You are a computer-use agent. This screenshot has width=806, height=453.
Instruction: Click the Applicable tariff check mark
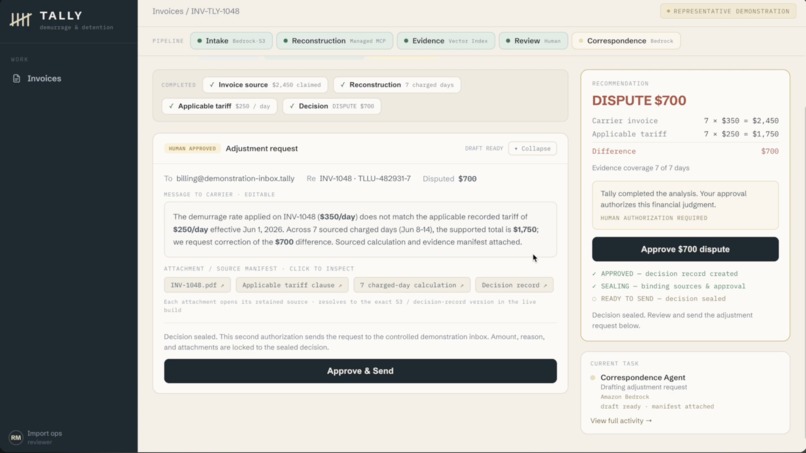tap(171, 106)
